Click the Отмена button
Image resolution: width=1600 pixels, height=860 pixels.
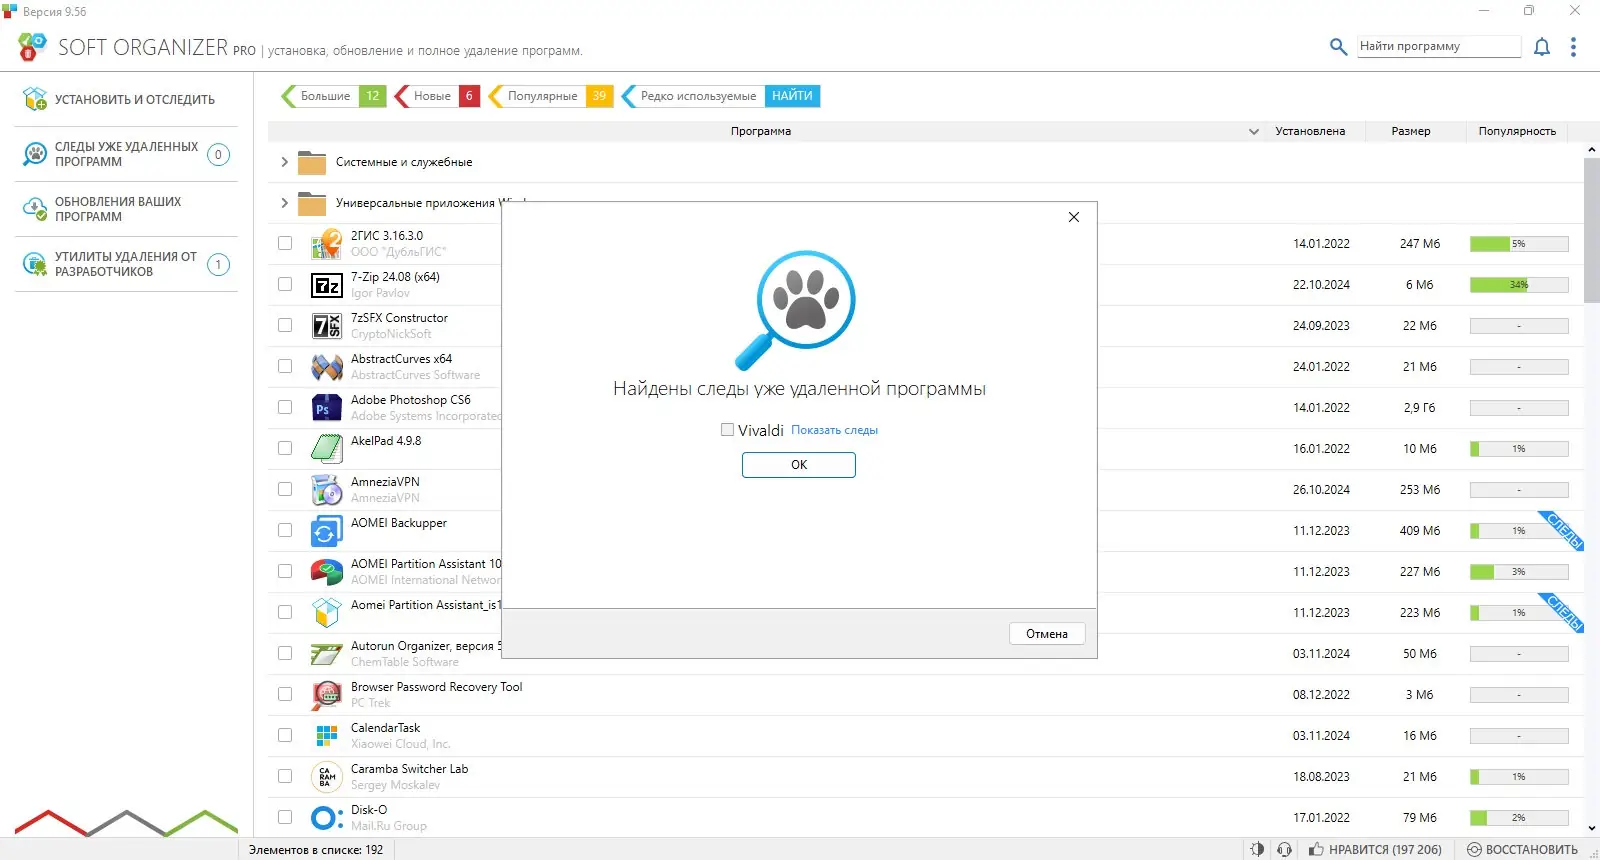pyautogui.click(x=1047, y=634)
